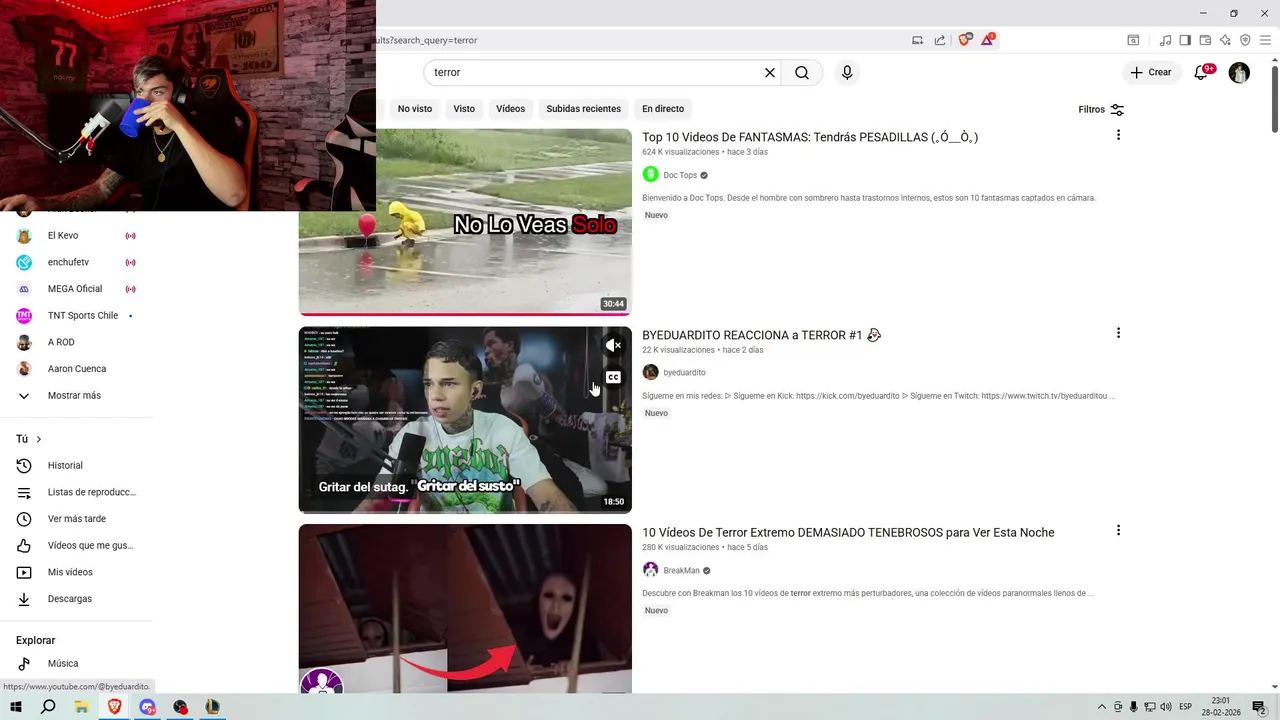Open the BreakMan channel avatar
This screenshot has width=1280, height=720.
pos(650,570)
